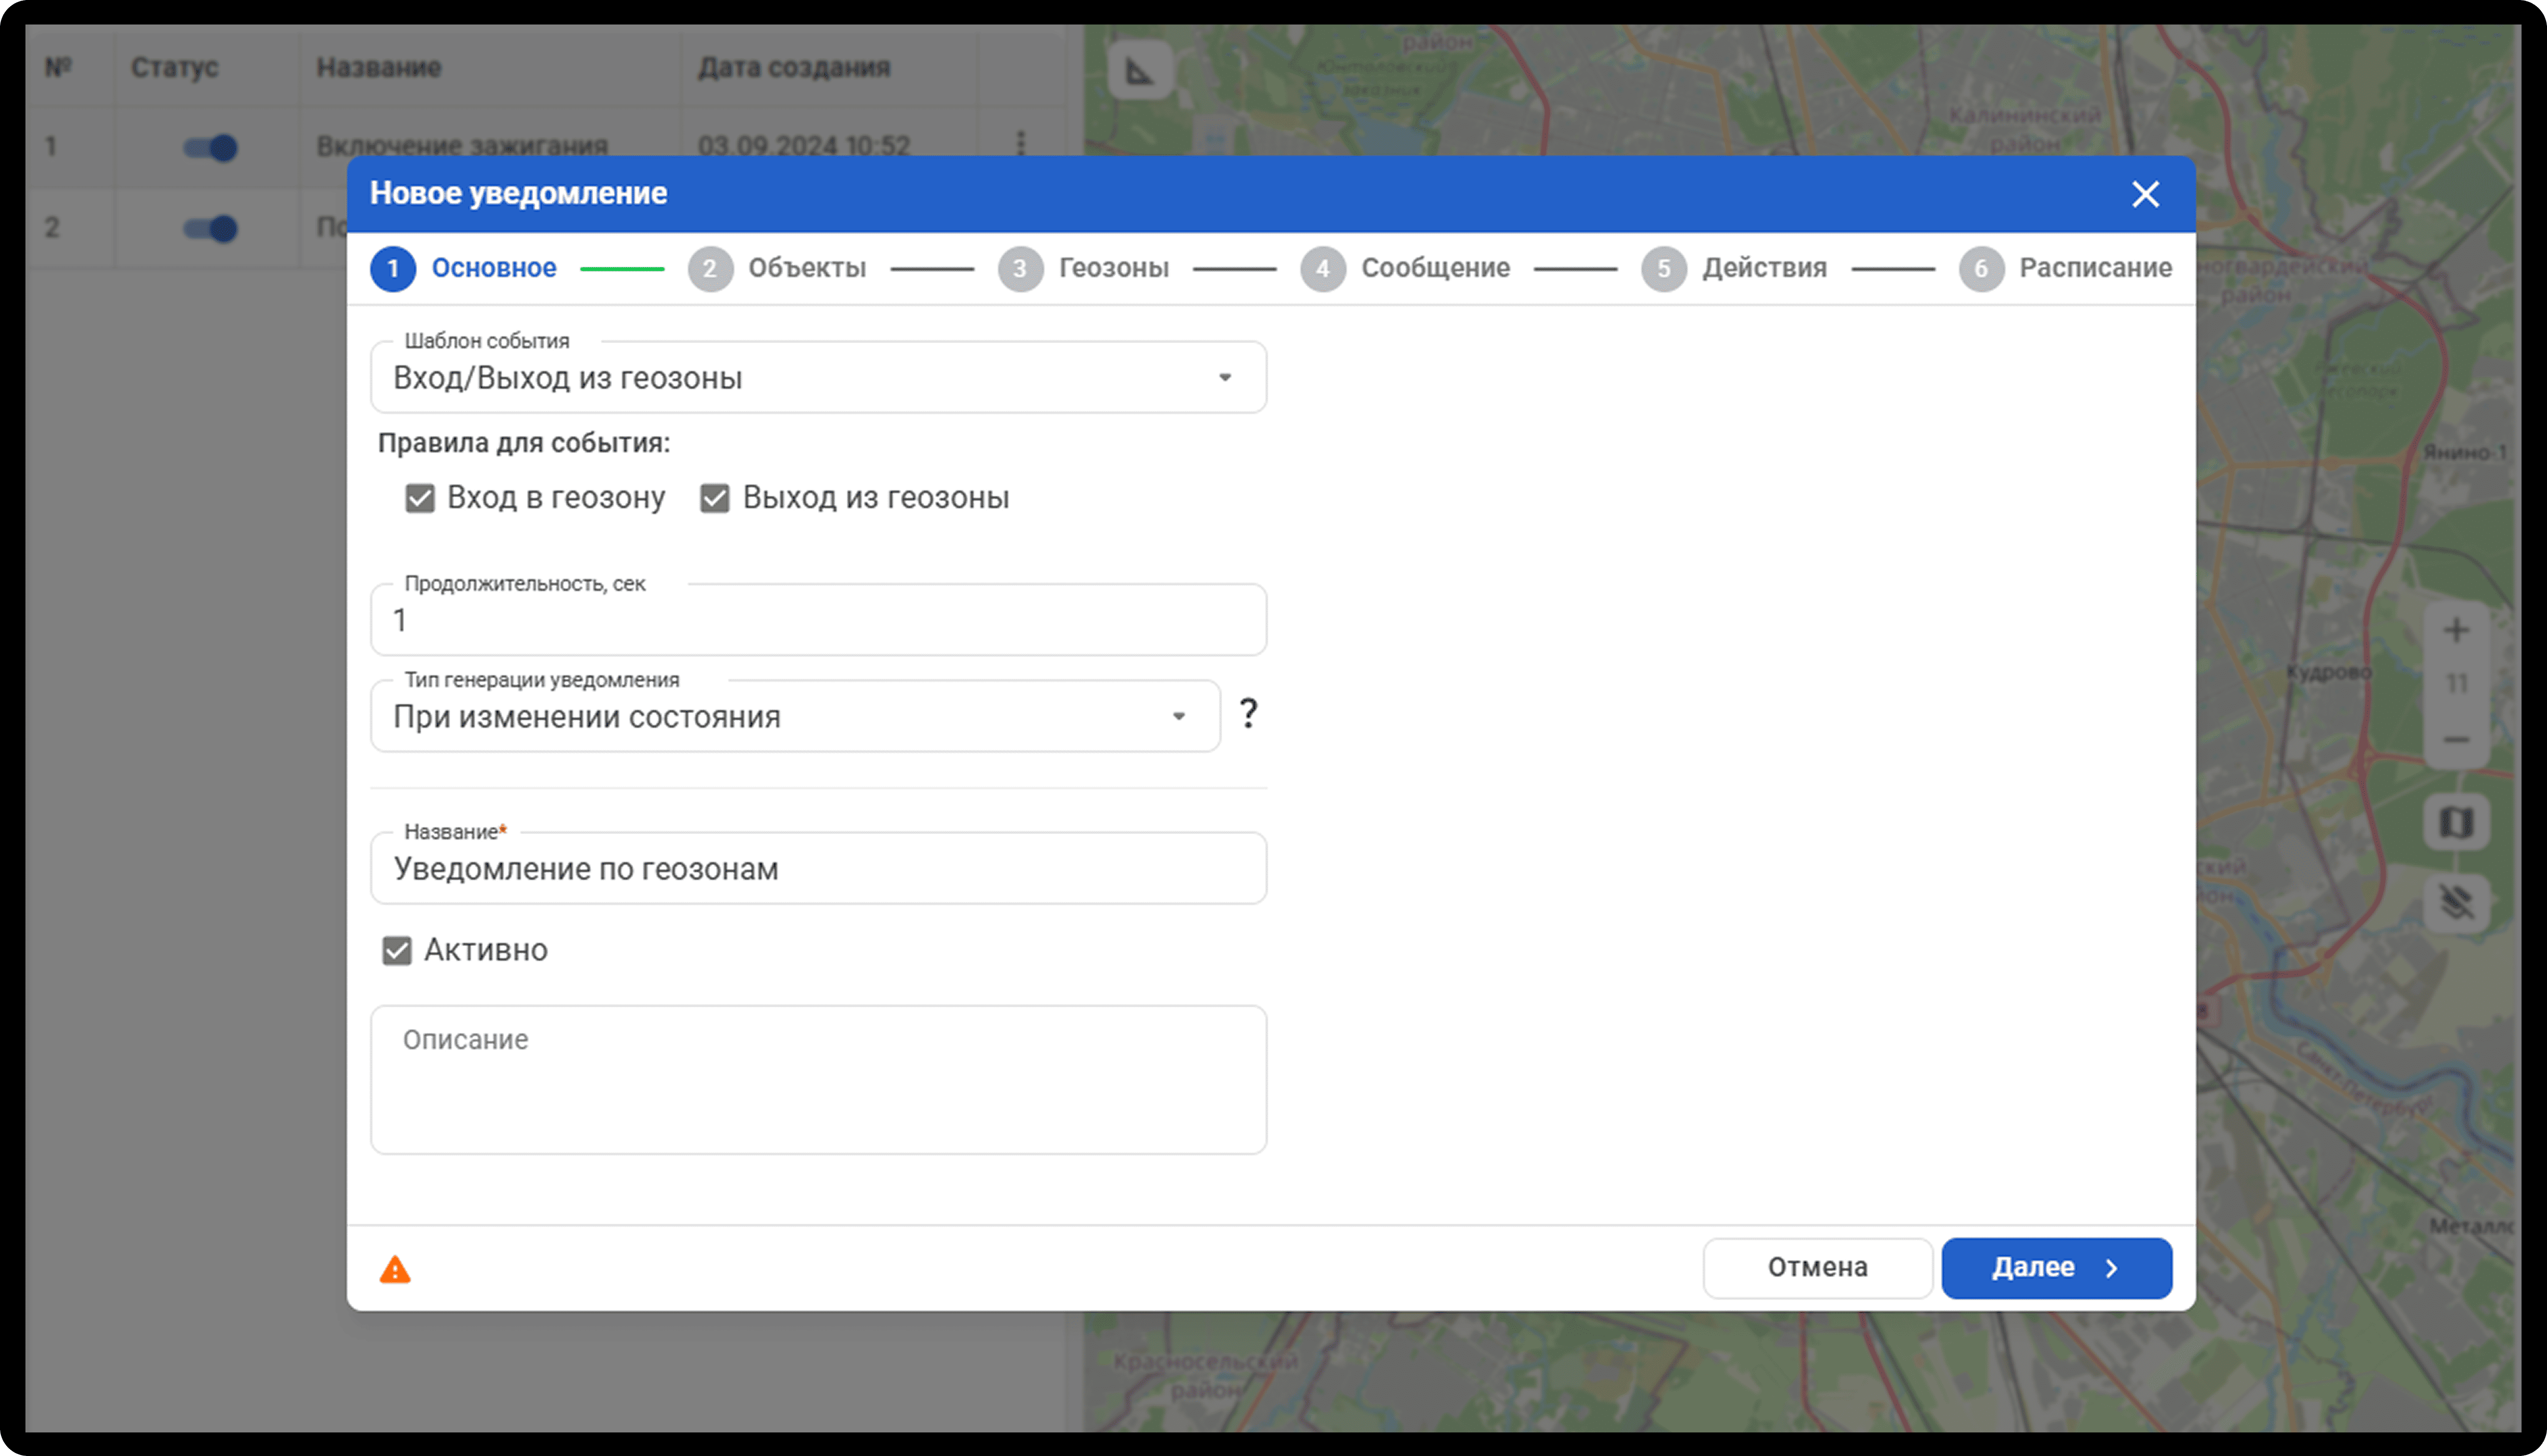Zoom out on the map with the minus control
The image size is (2547, 1456).
[x=2456, y=740]
